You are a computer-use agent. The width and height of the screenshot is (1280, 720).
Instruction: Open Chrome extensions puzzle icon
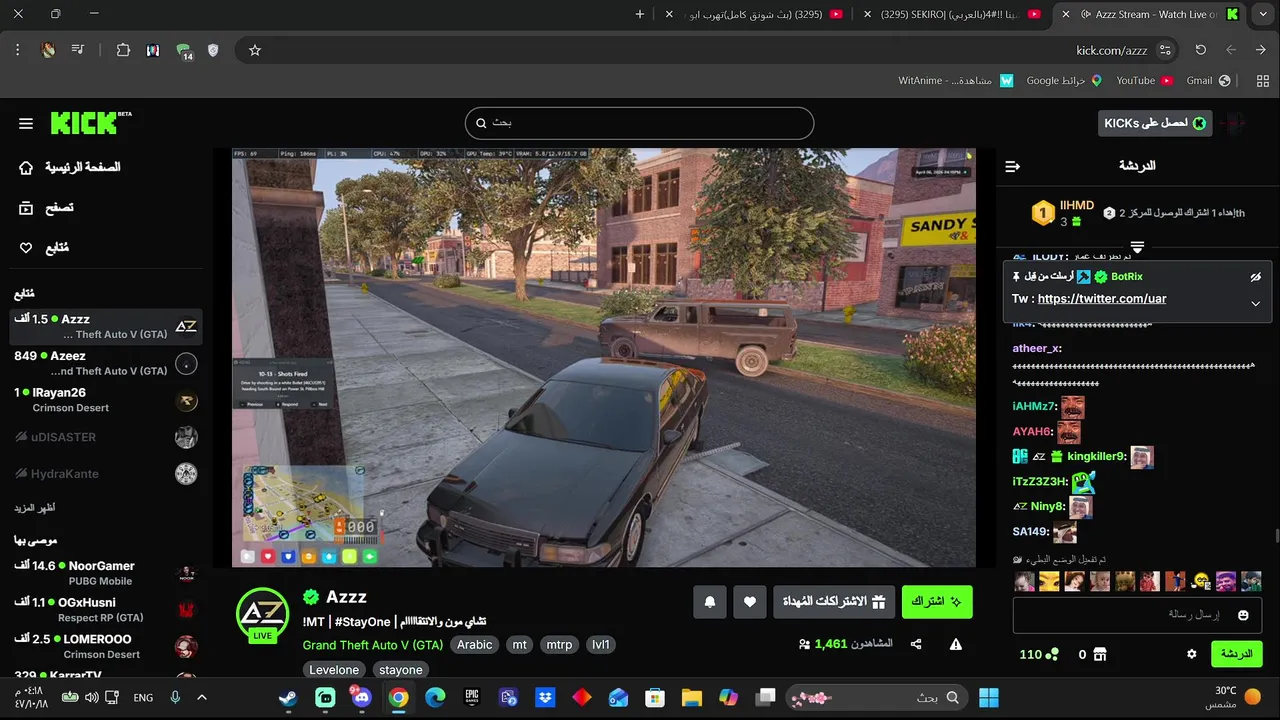click(x=123, y=50)
